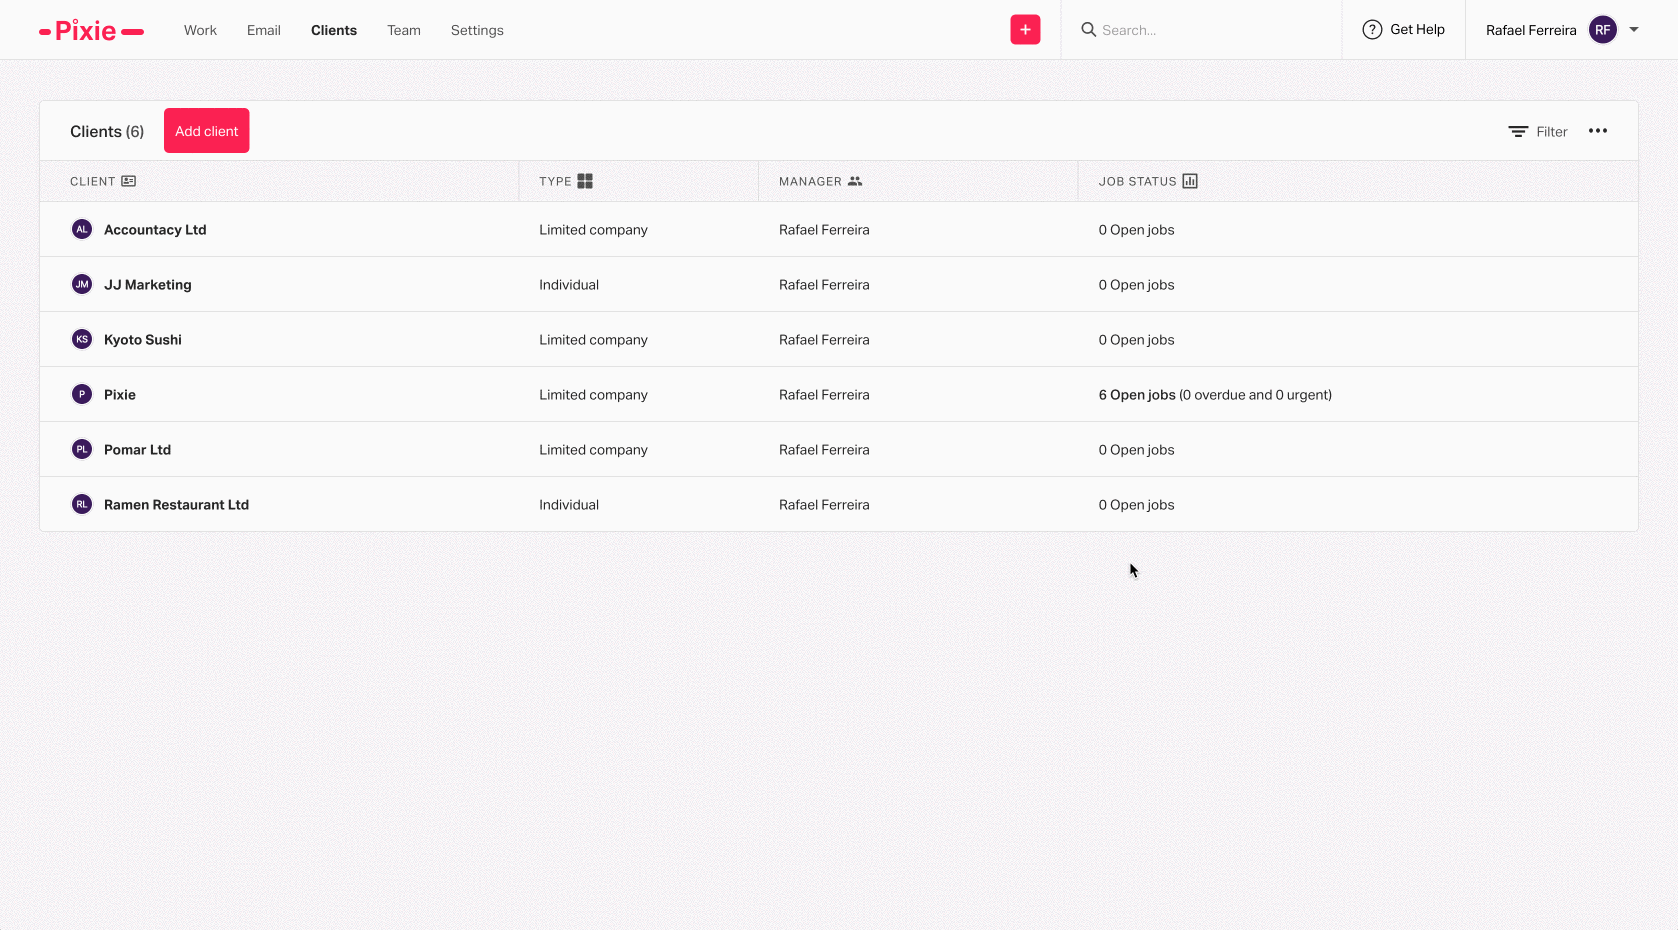Viewport: 1678px width, 930px height.
Task: Click the KS avatar for Kyoto Sushi
Action: (82, 339)
